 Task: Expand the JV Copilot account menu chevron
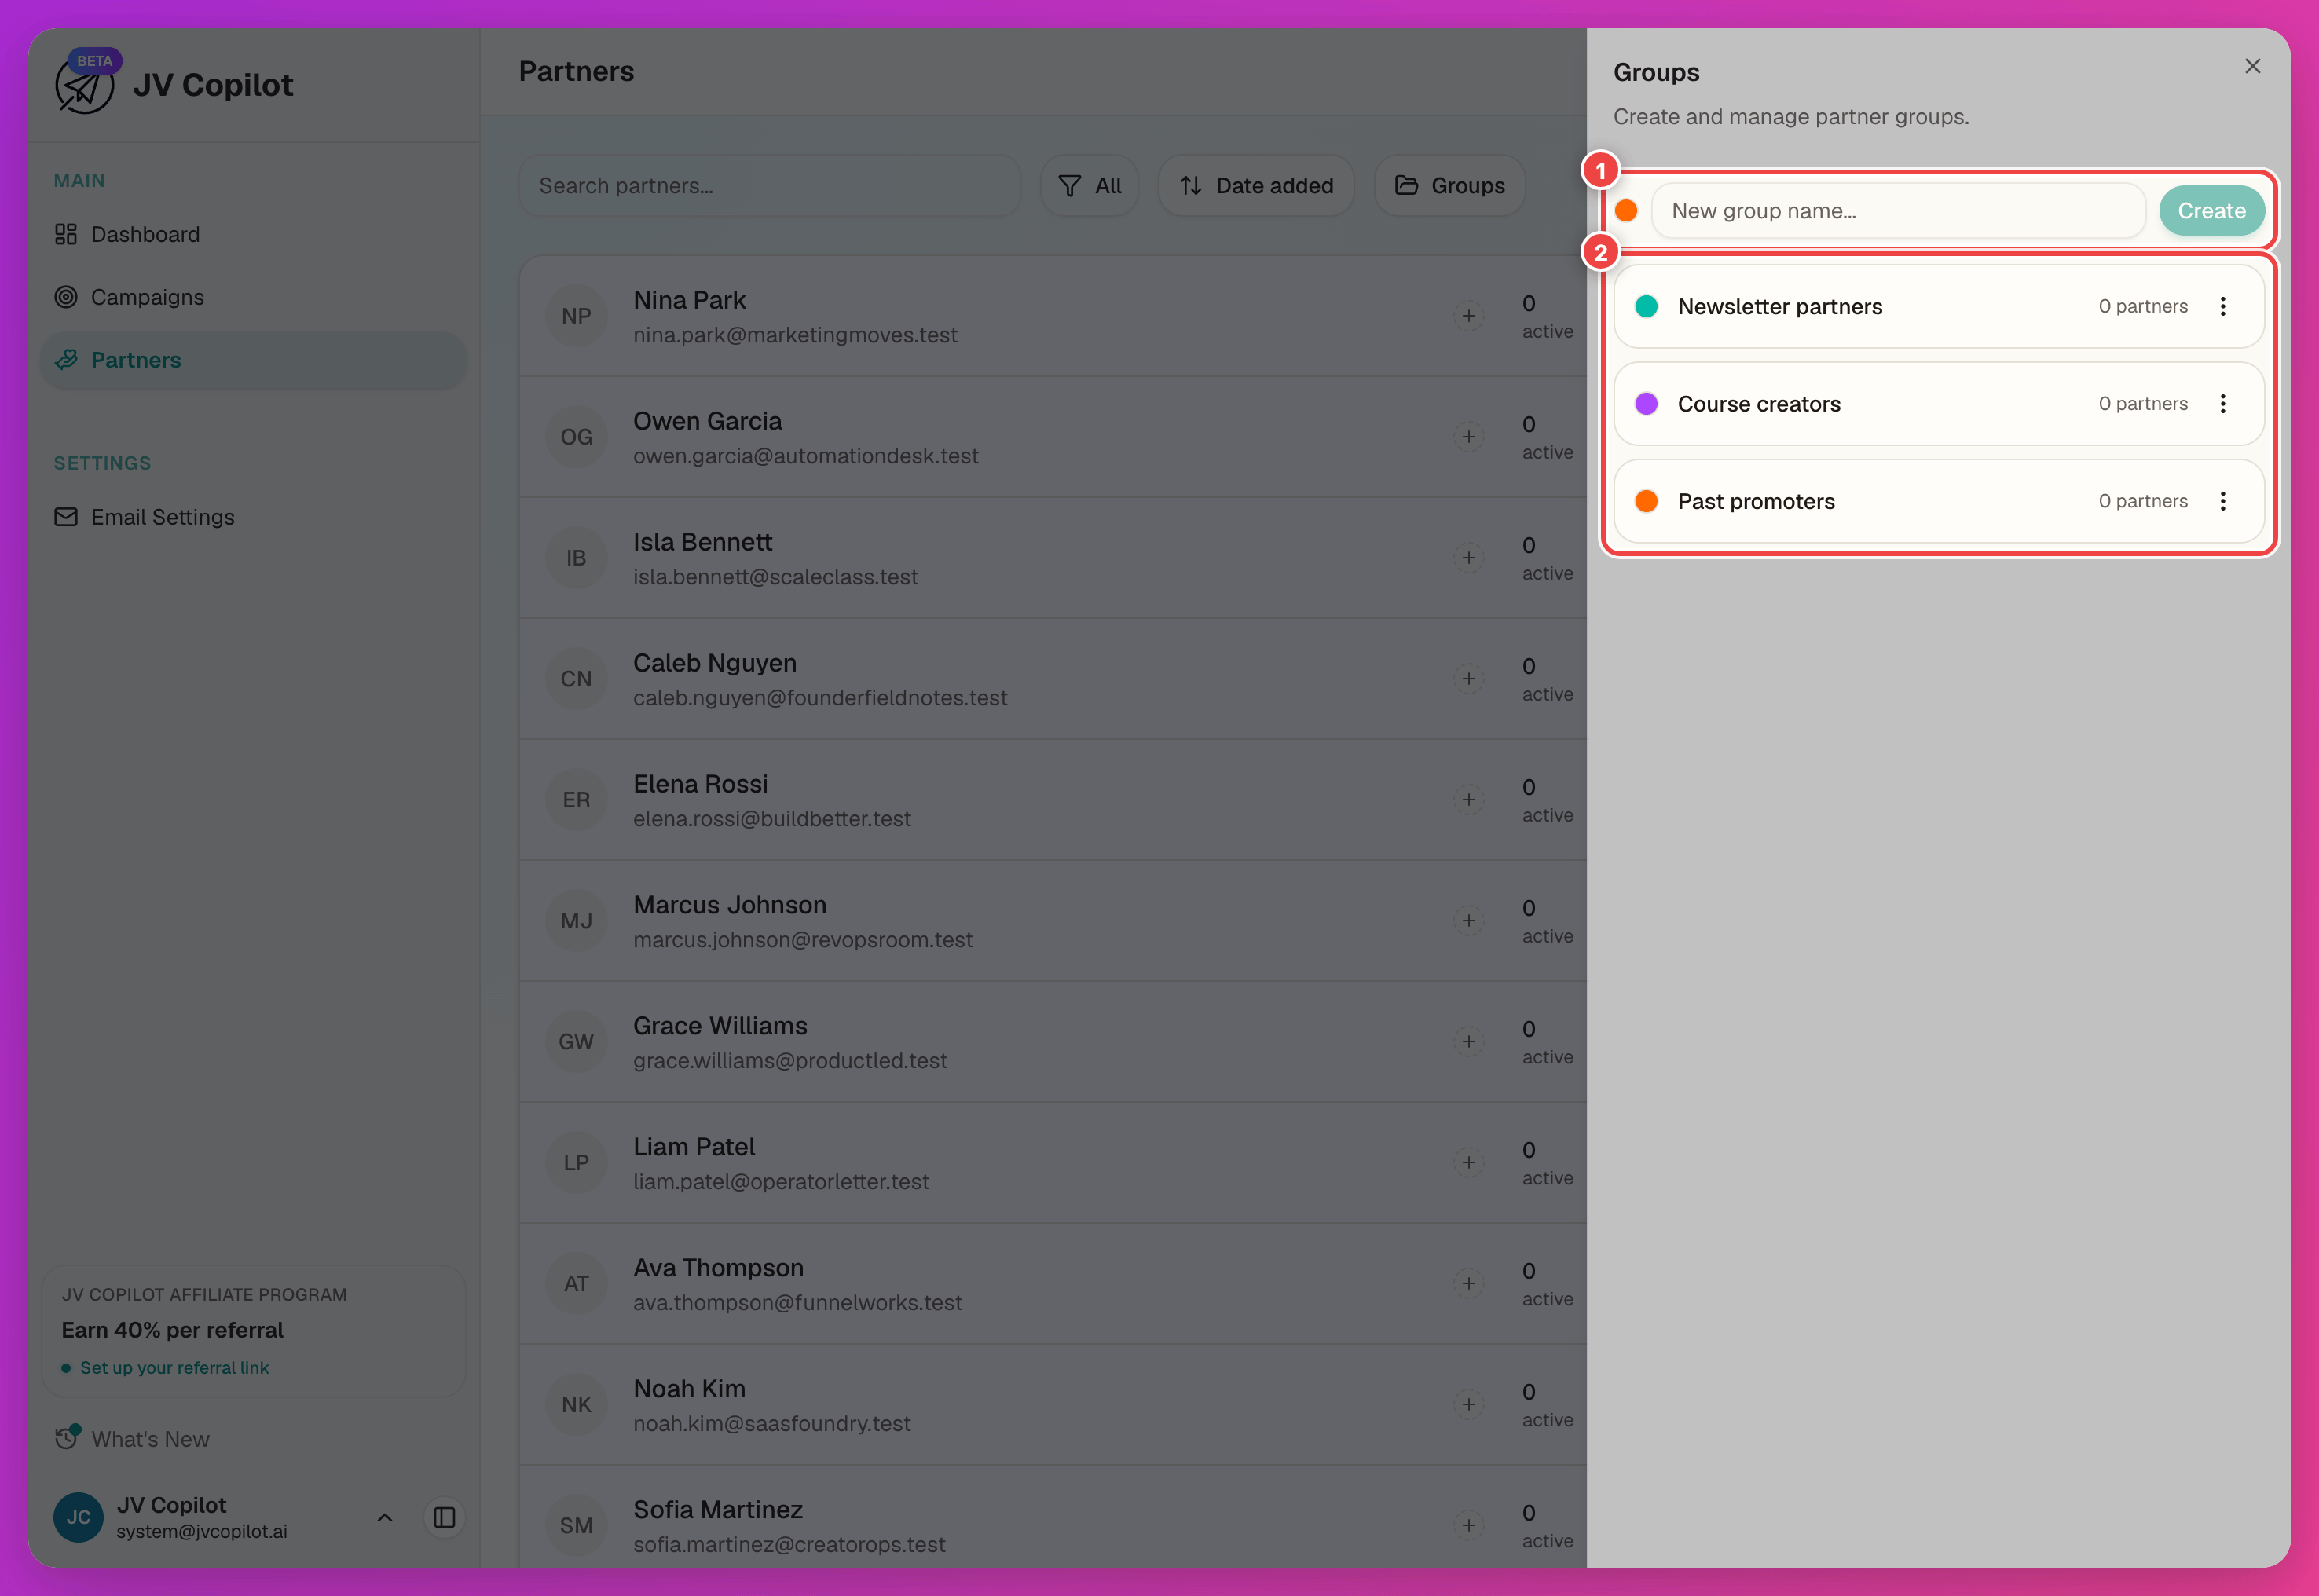385,1517
